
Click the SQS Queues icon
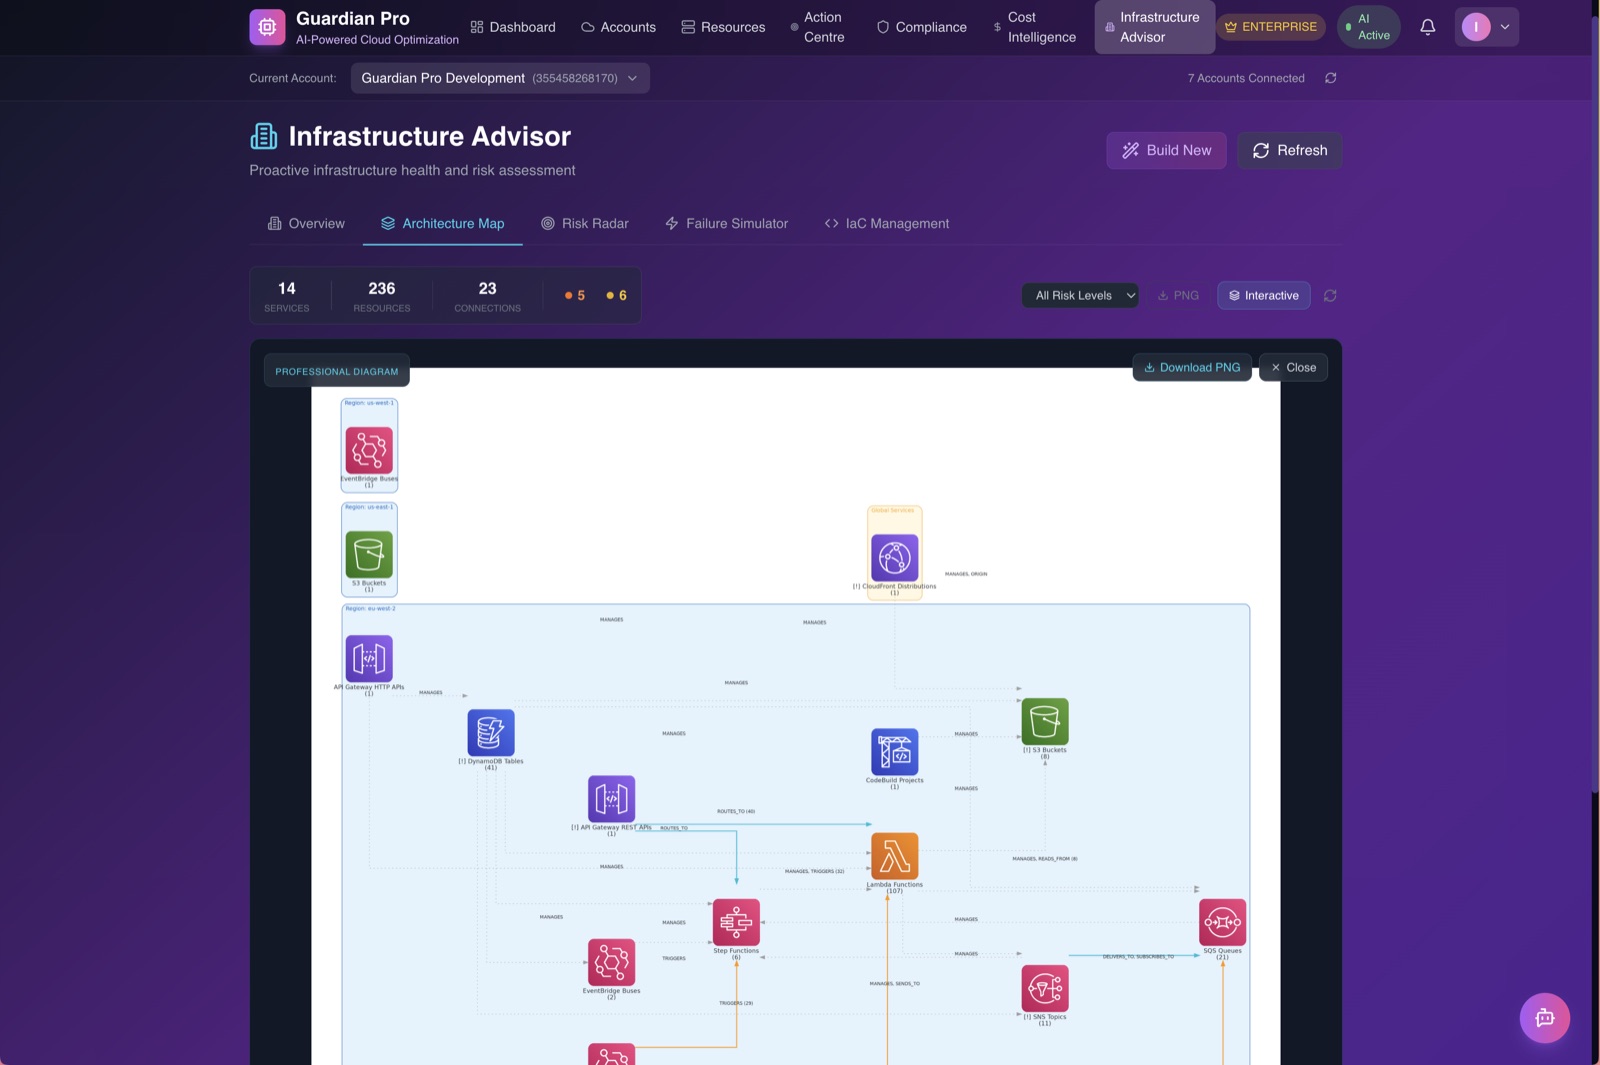[x=1222, y=921]
